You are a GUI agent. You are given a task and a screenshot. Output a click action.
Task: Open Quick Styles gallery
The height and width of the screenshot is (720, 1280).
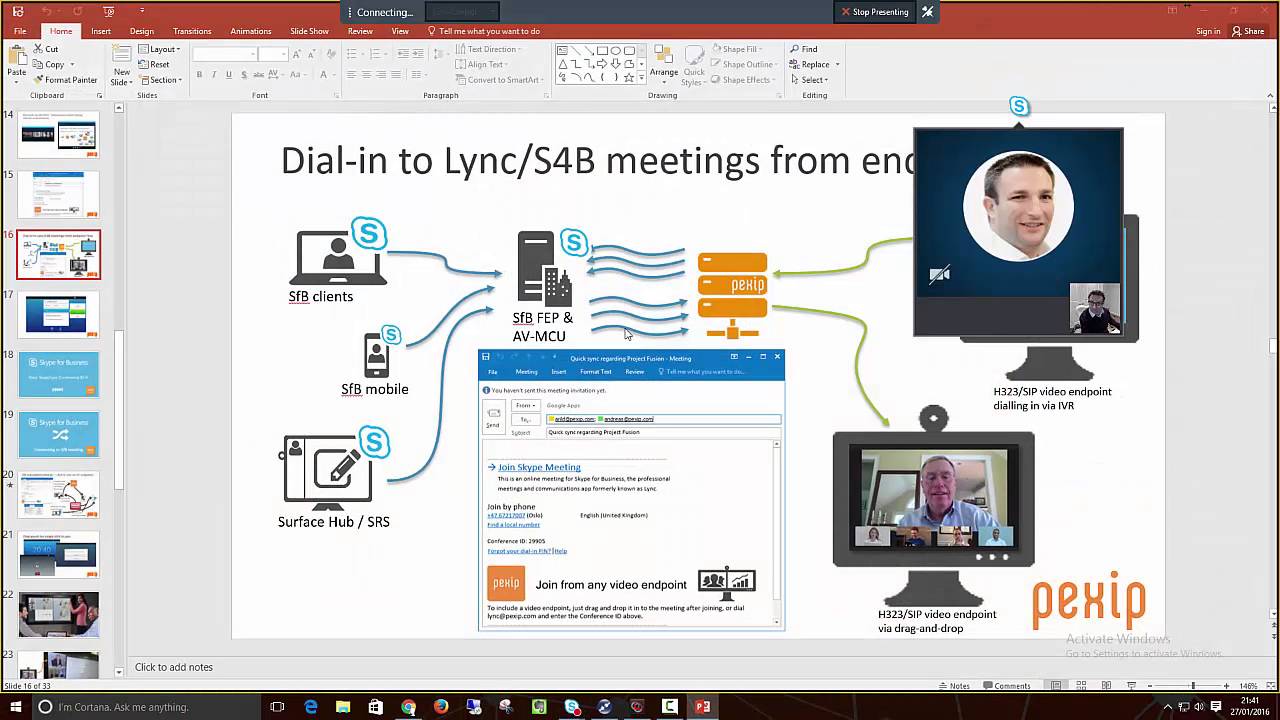coord(693,65)
